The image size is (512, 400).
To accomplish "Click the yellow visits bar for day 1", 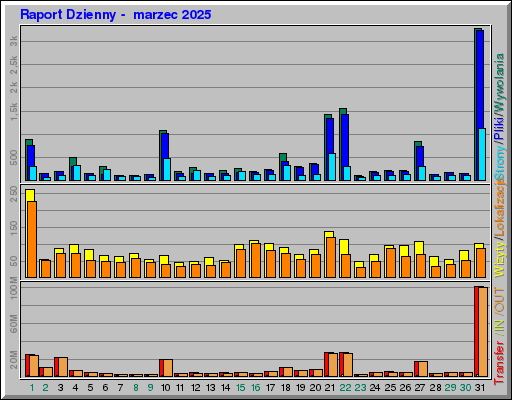I will click(x=30, y=195).
